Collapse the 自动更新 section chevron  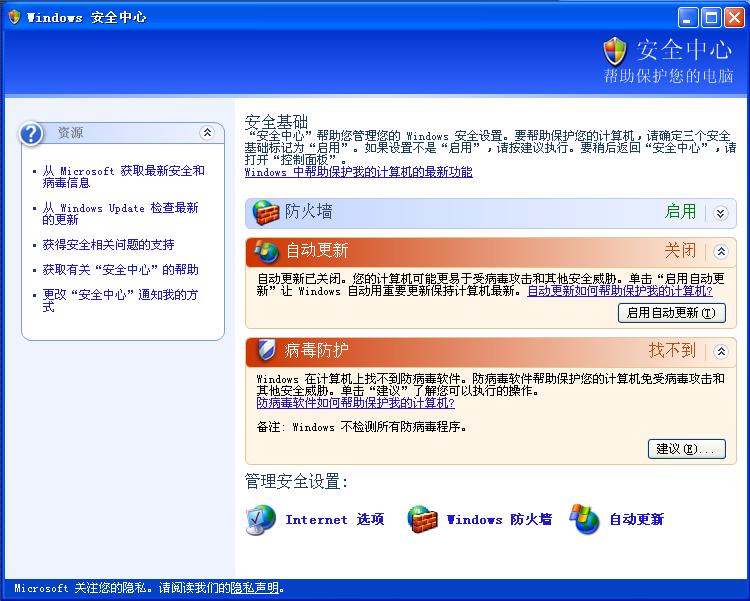coord(720,251)
